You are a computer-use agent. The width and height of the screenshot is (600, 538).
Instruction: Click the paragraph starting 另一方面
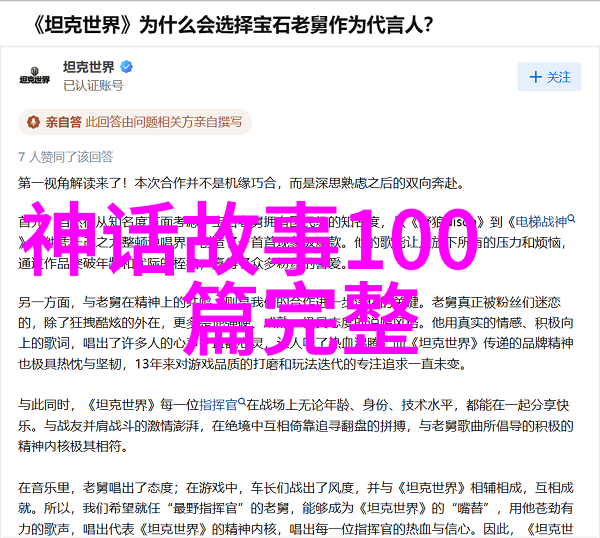[295, 333]
